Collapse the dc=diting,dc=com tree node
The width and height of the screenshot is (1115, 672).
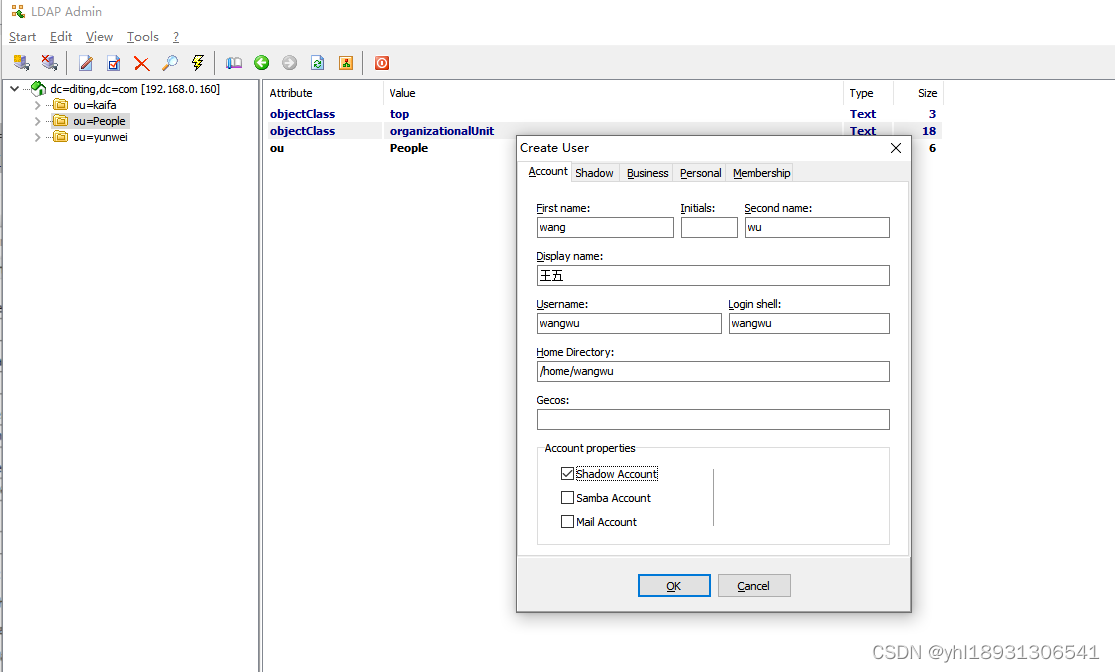(14, 88)
